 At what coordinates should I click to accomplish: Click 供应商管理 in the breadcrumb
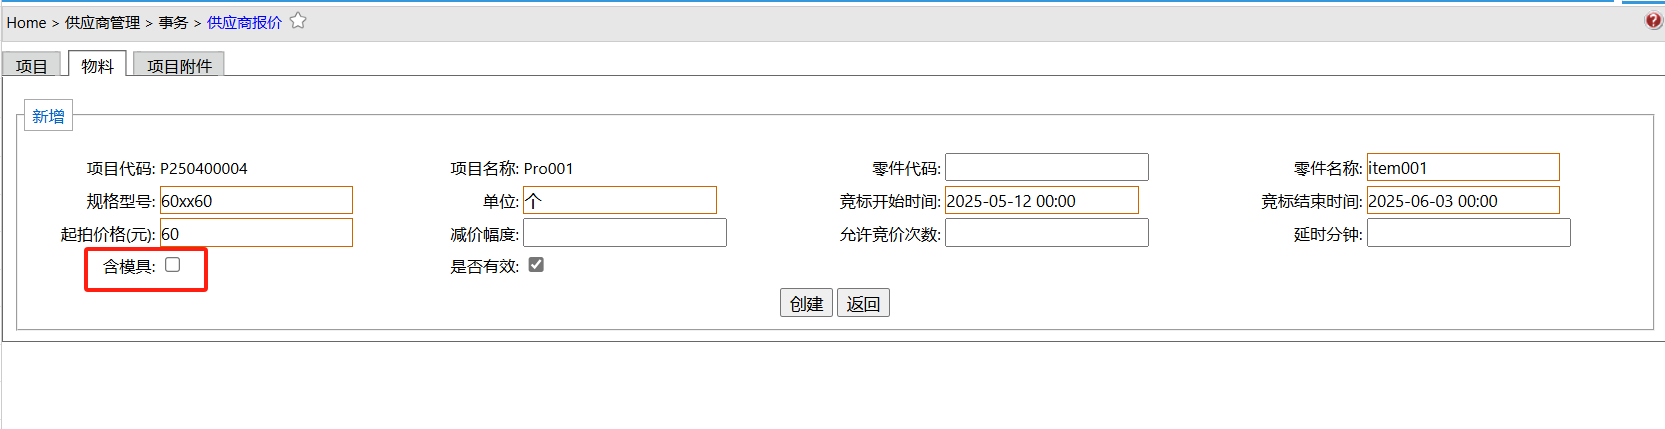[x=102, y=22]
